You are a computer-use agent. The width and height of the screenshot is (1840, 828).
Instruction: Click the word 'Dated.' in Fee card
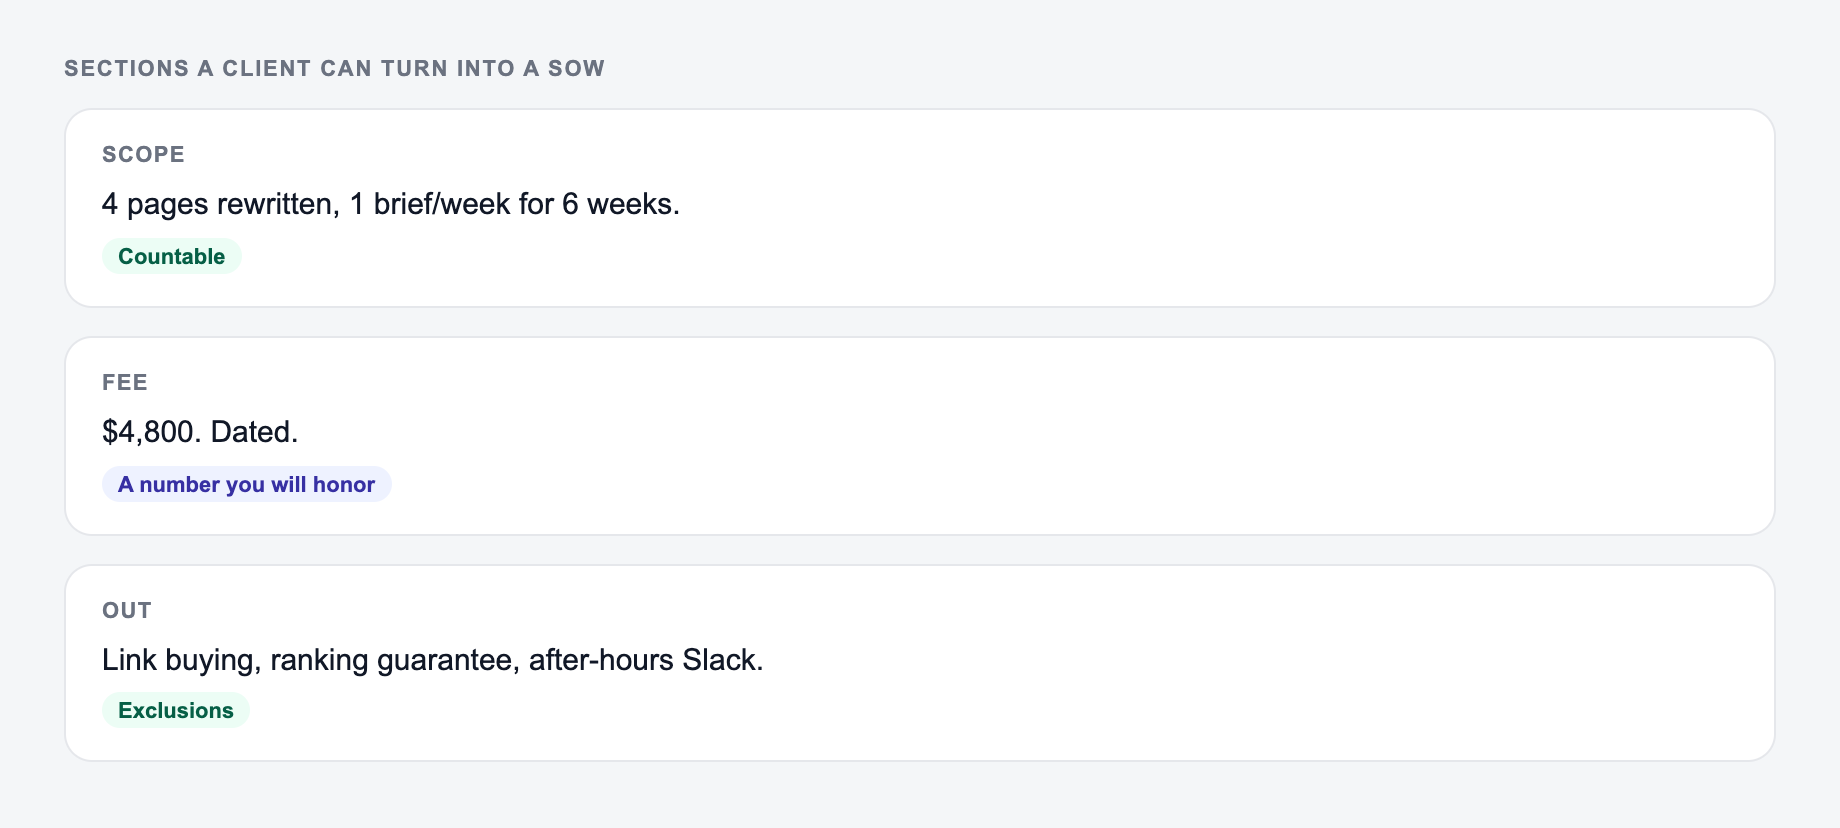254,432
